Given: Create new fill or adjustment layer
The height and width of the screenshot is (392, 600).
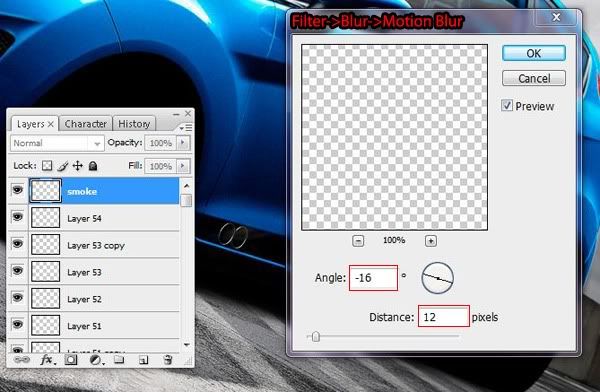Looking at the screenshot, I should (96, 360).
